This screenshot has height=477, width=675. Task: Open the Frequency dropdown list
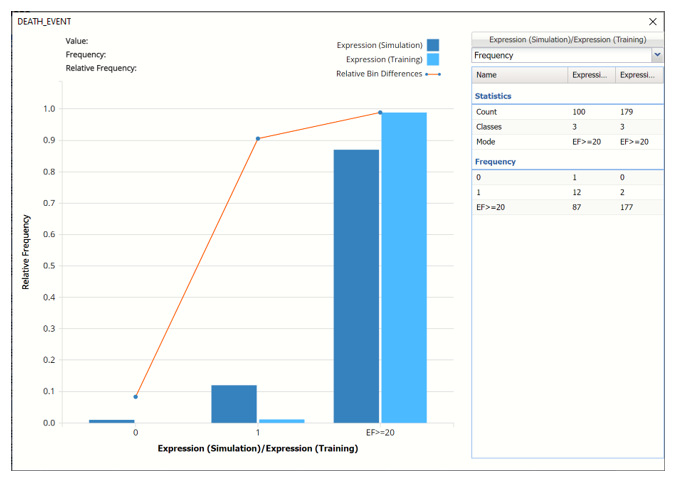point(657,56)
